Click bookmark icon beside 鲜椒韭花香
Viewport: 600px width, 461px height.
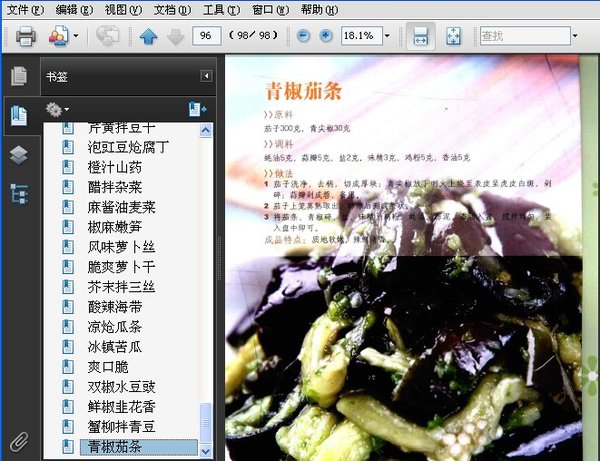point(68,407)
